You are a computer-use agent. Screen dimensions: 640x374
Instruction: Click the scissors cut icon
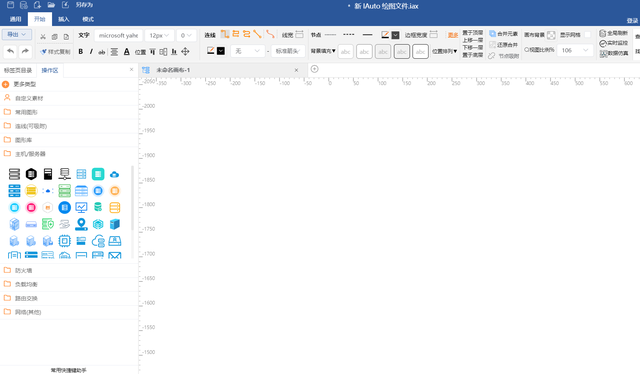pyautogui.click(x=43, y=36)
